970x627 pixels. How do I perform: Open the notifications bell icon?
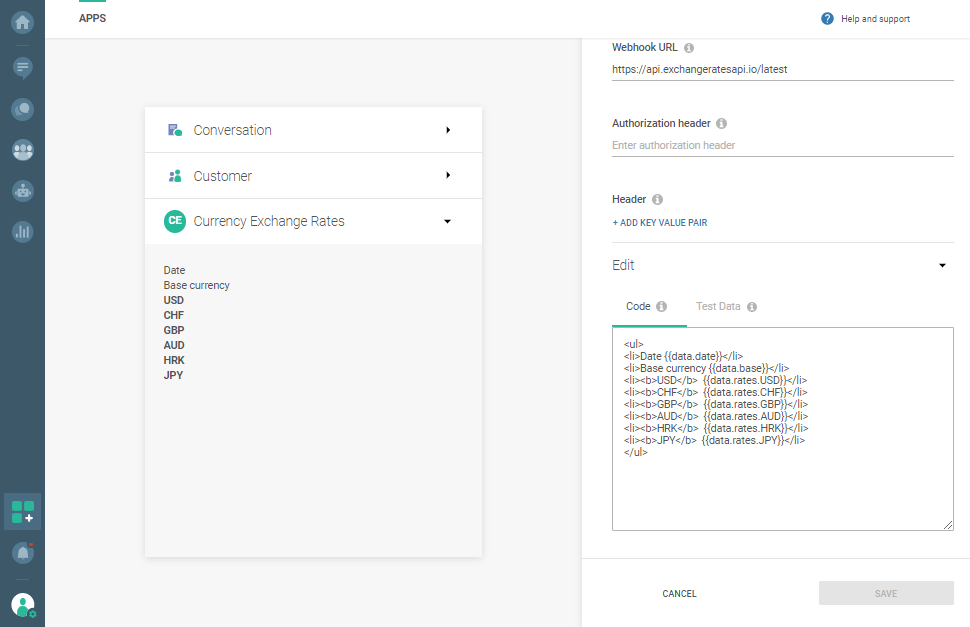pyautogui.click(x=22, y=553)
